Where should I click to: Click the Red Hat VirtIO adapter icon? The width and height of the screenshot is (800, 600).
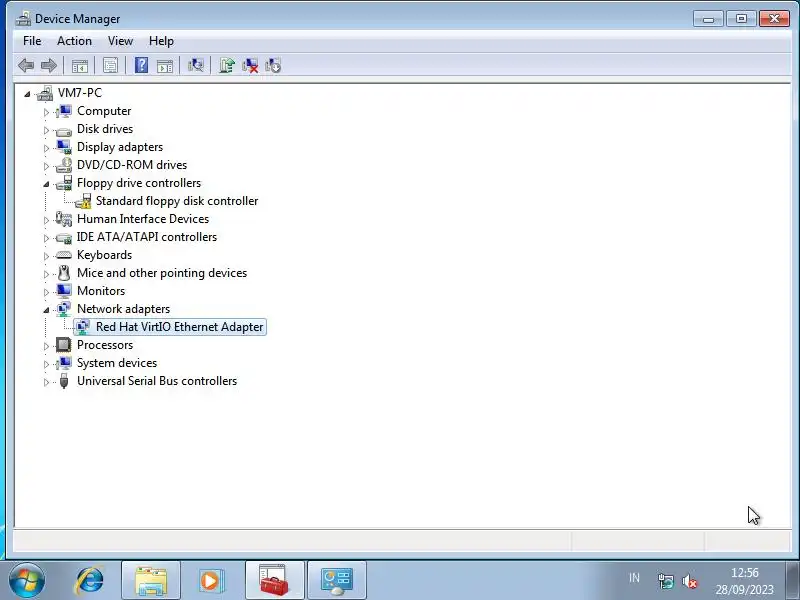pyautogui.click(x=83, y=327)
